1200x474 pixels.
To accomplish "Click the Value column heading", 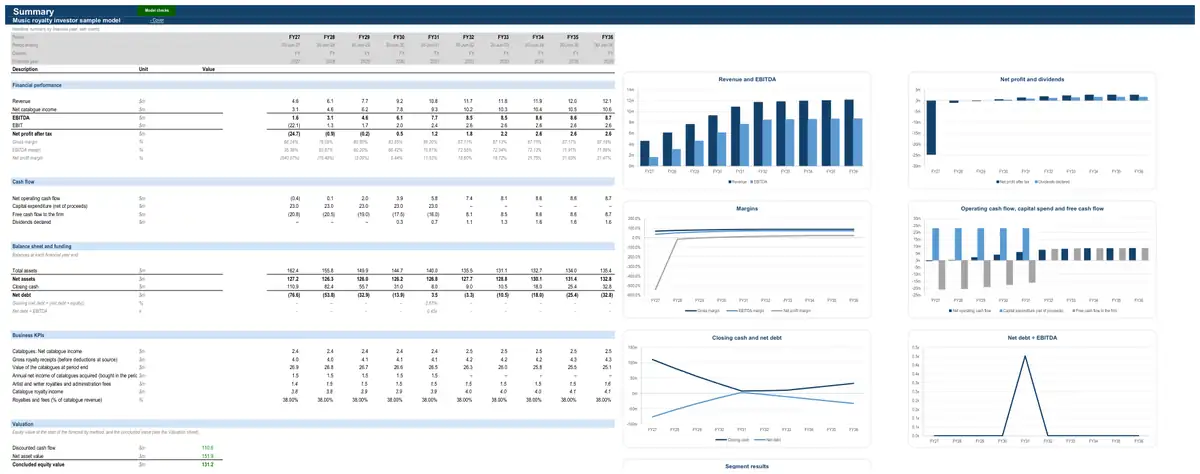I will (x=209, y=69).
